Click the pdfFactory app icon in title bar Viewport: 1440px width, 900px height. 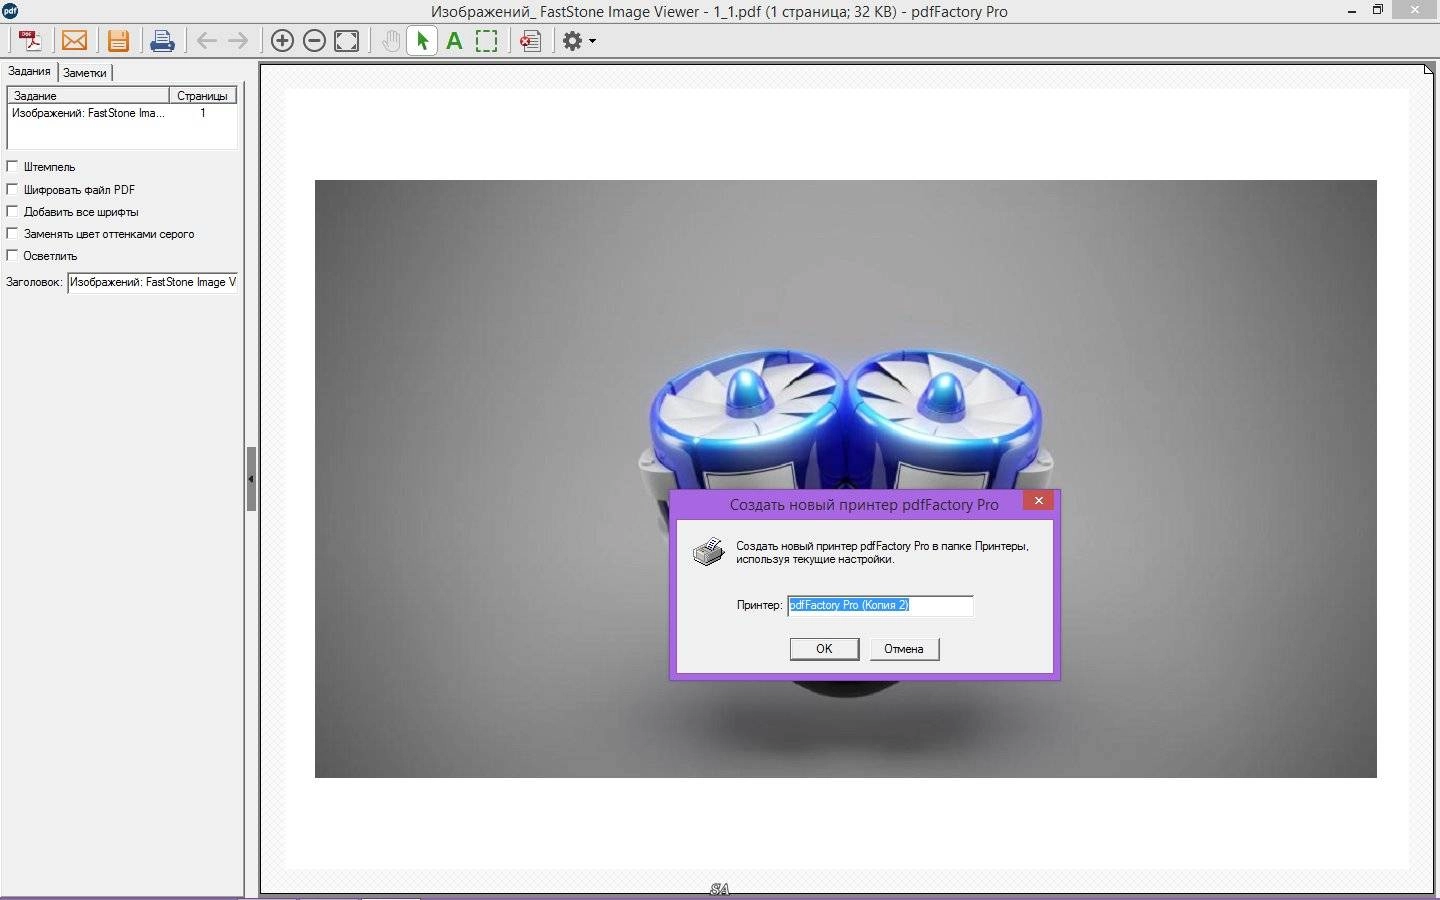tap(10, 11)
